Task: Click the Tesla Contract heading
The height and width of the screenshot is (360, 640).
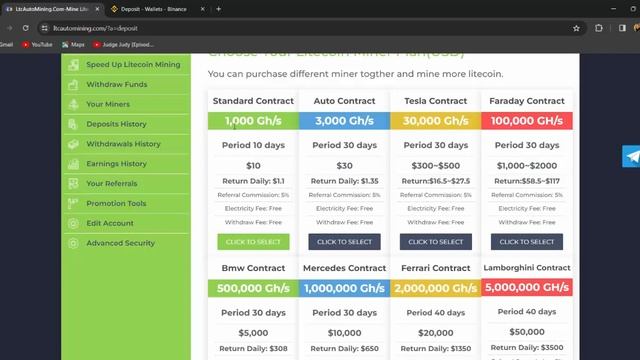Action: pos(436,101)
